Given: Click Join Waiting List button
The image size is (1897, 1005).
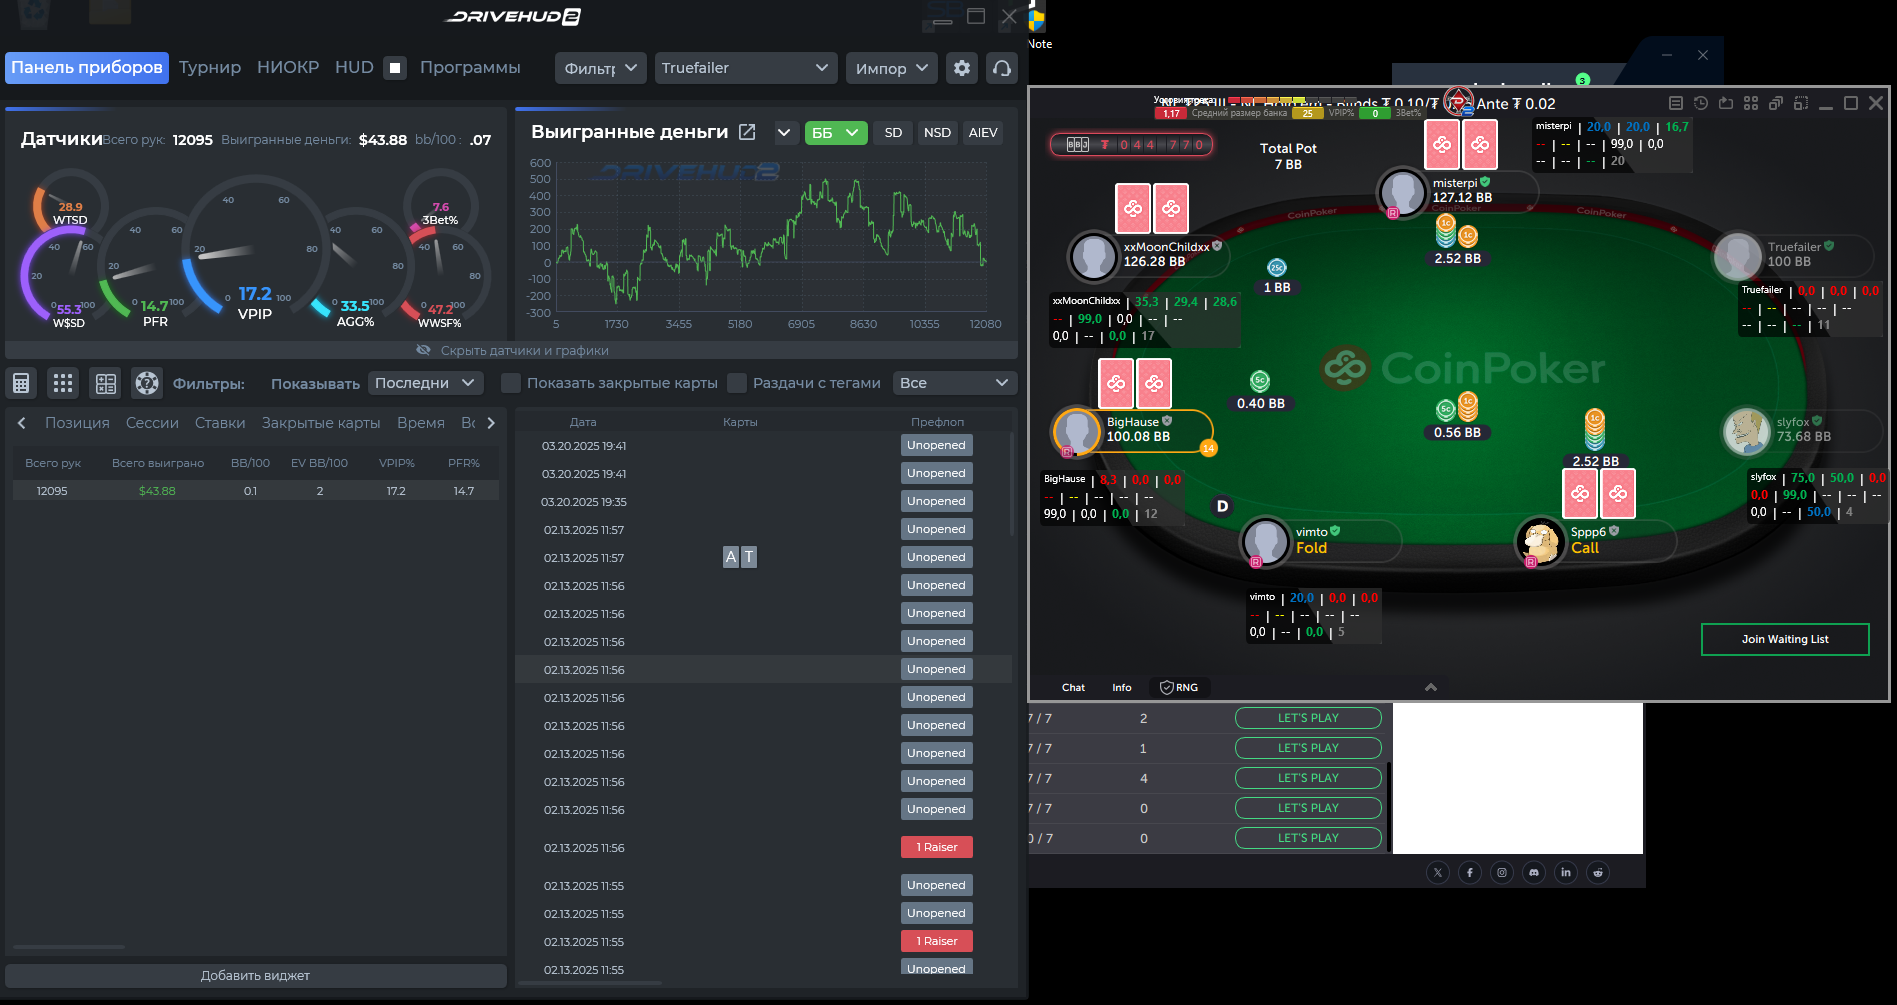Looking at the screenshot, I should (x=1785, y=639).
